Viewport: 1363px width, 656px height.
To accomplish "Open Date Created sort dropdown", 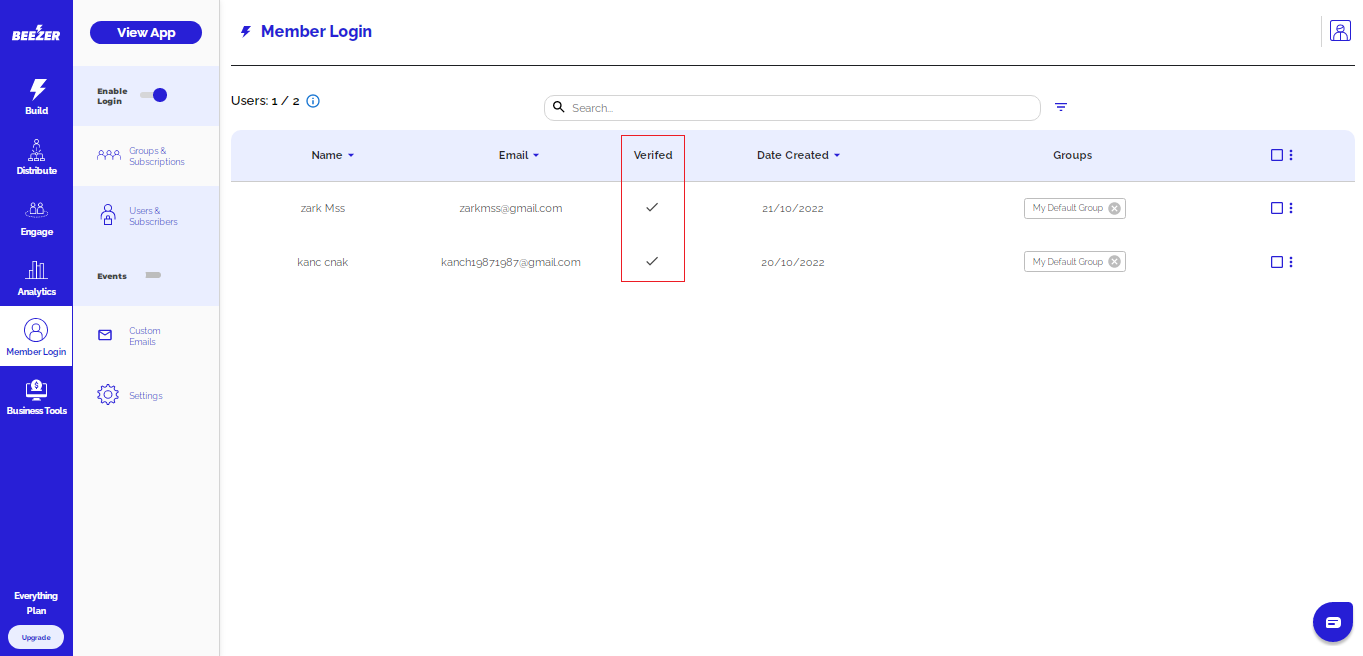I will pyautogui.click(x=837, y=156).
